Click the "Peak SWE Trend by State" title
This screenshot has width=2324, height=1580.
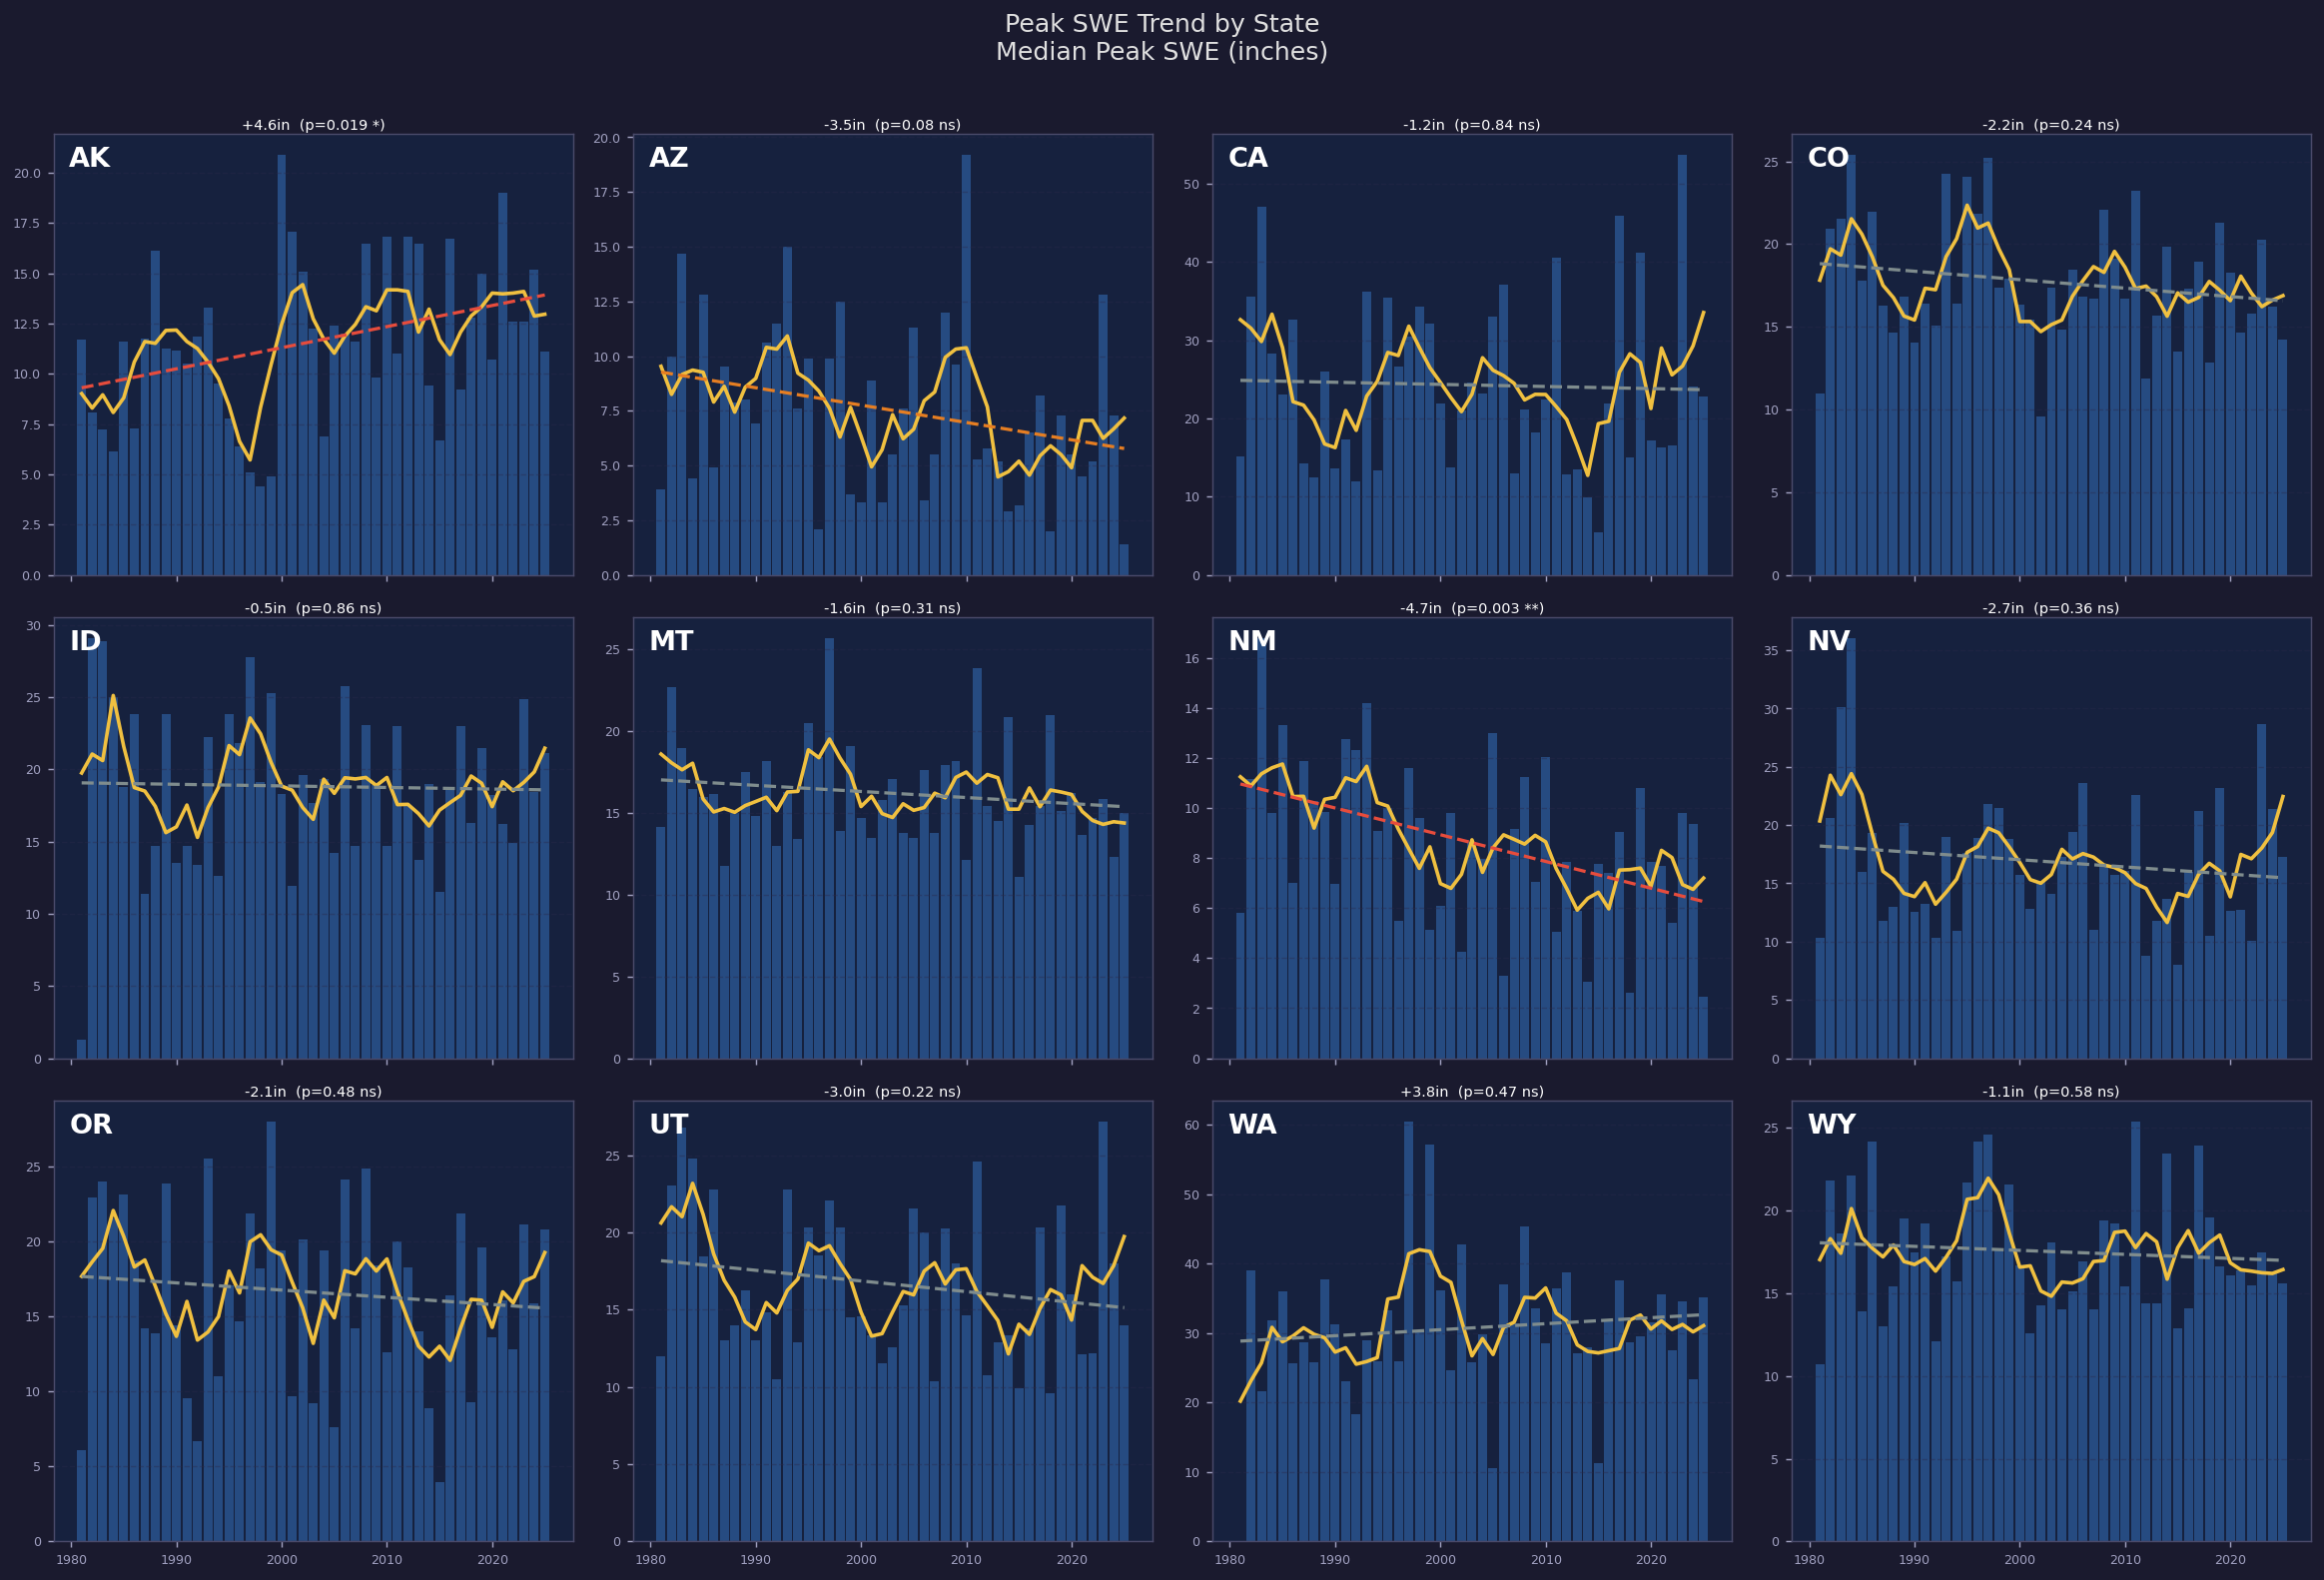click(1162, 24)
